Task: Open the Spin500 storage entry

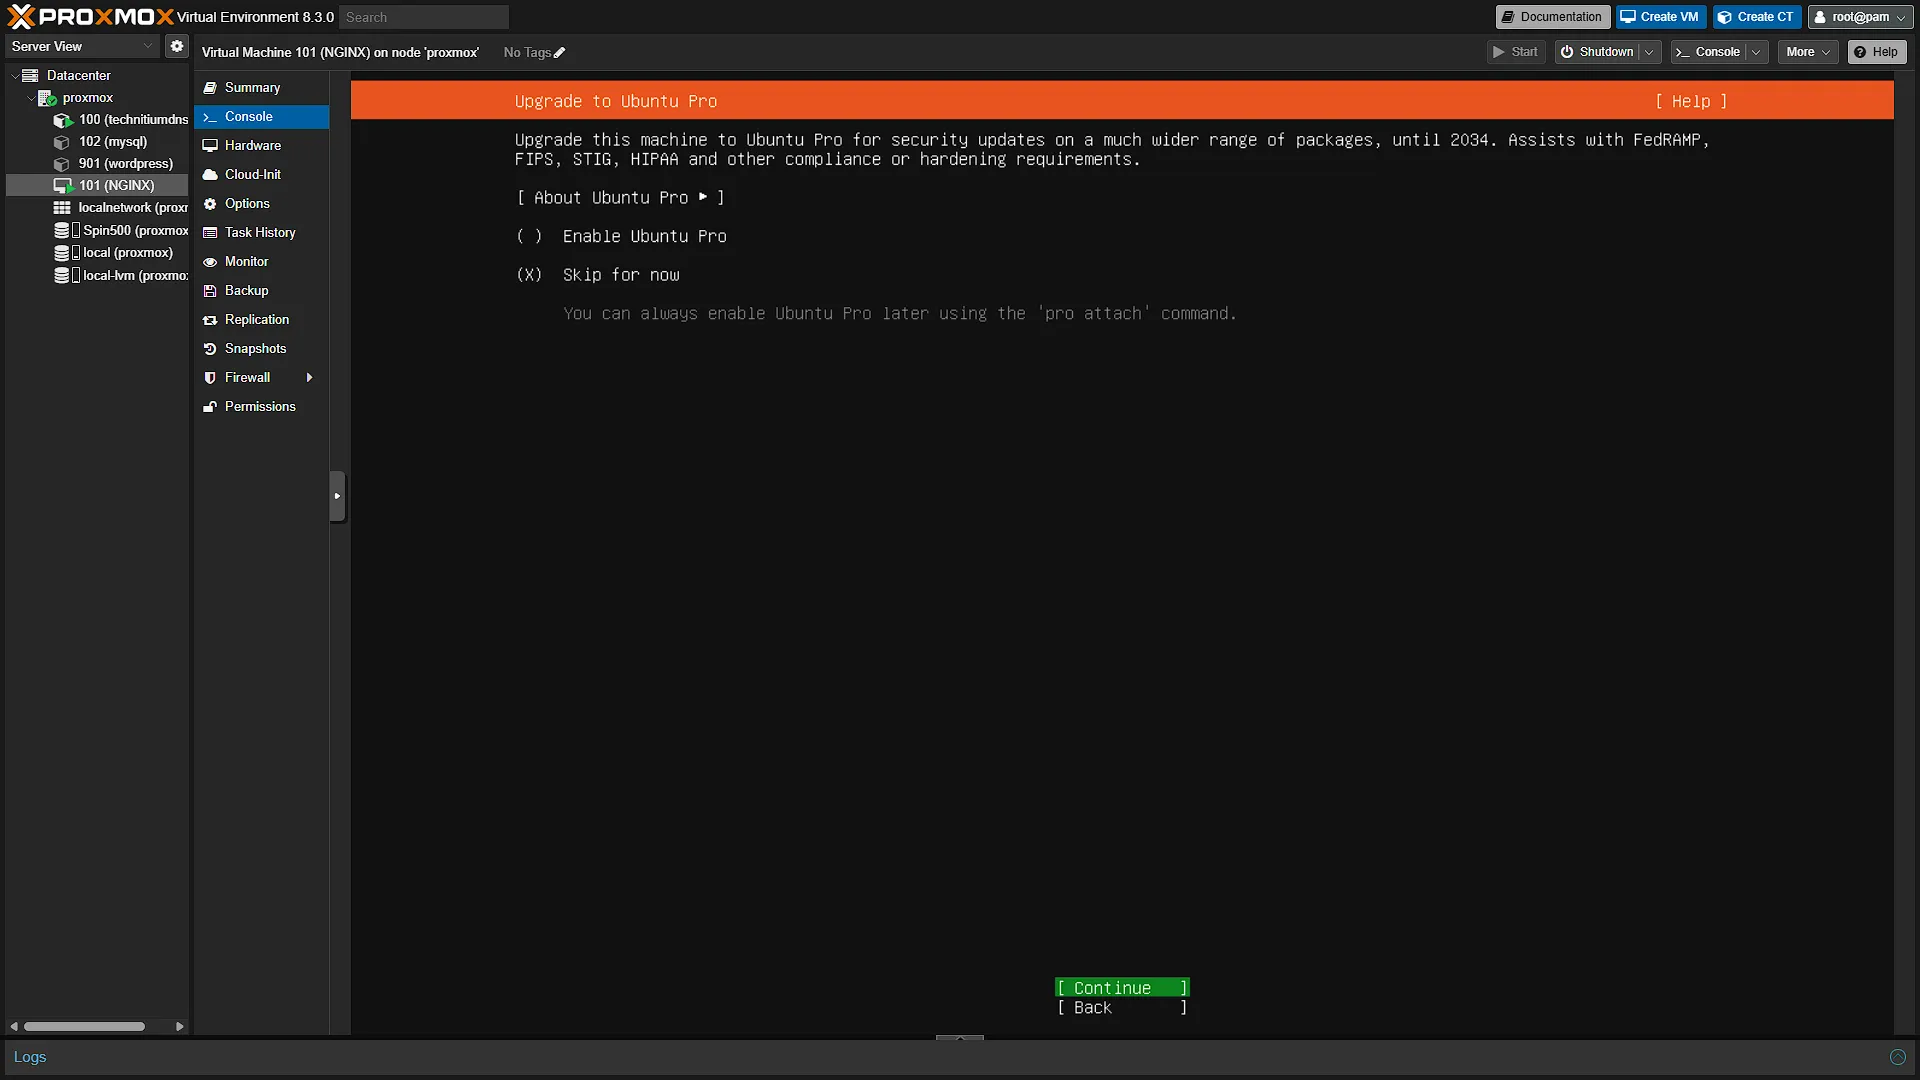Action: click(121, 230)
